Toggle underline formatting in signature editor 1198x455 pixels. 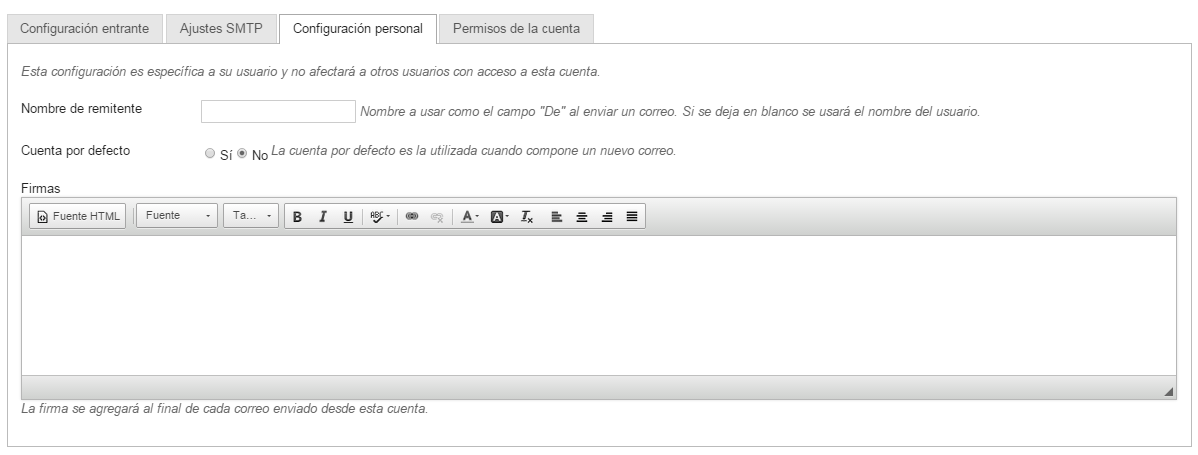tap(347, 216)
